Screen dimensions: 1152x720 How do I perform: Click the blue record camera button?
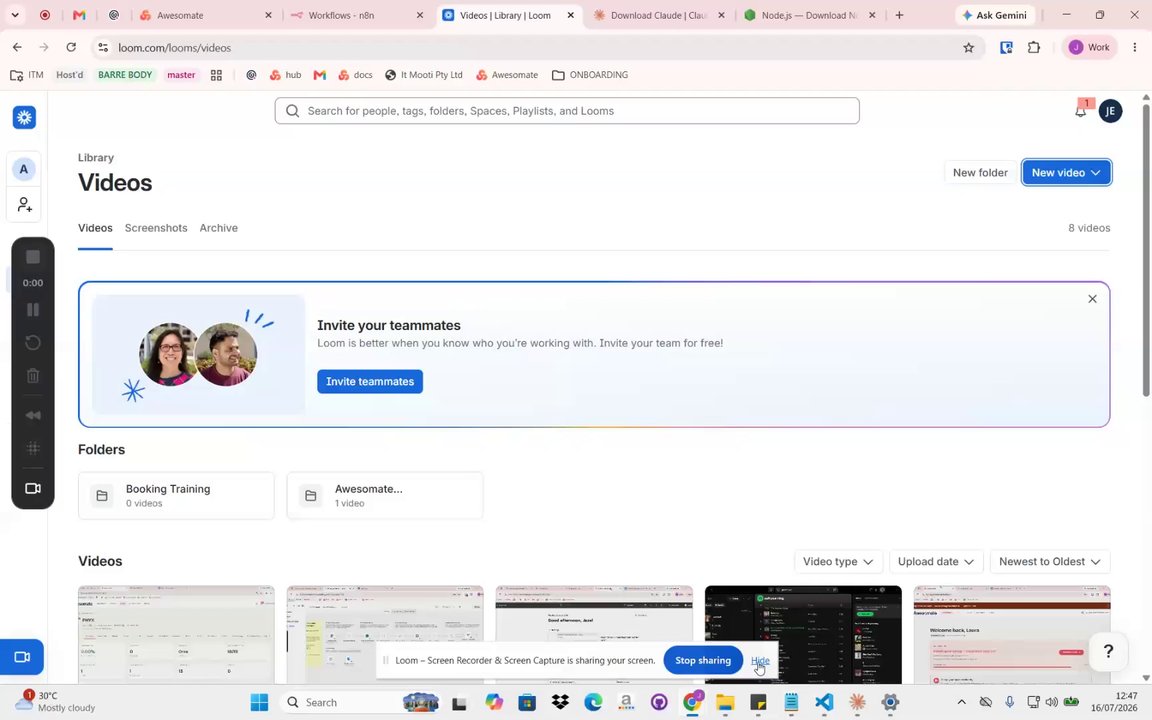pyautogui.click(x=22, y=657)
